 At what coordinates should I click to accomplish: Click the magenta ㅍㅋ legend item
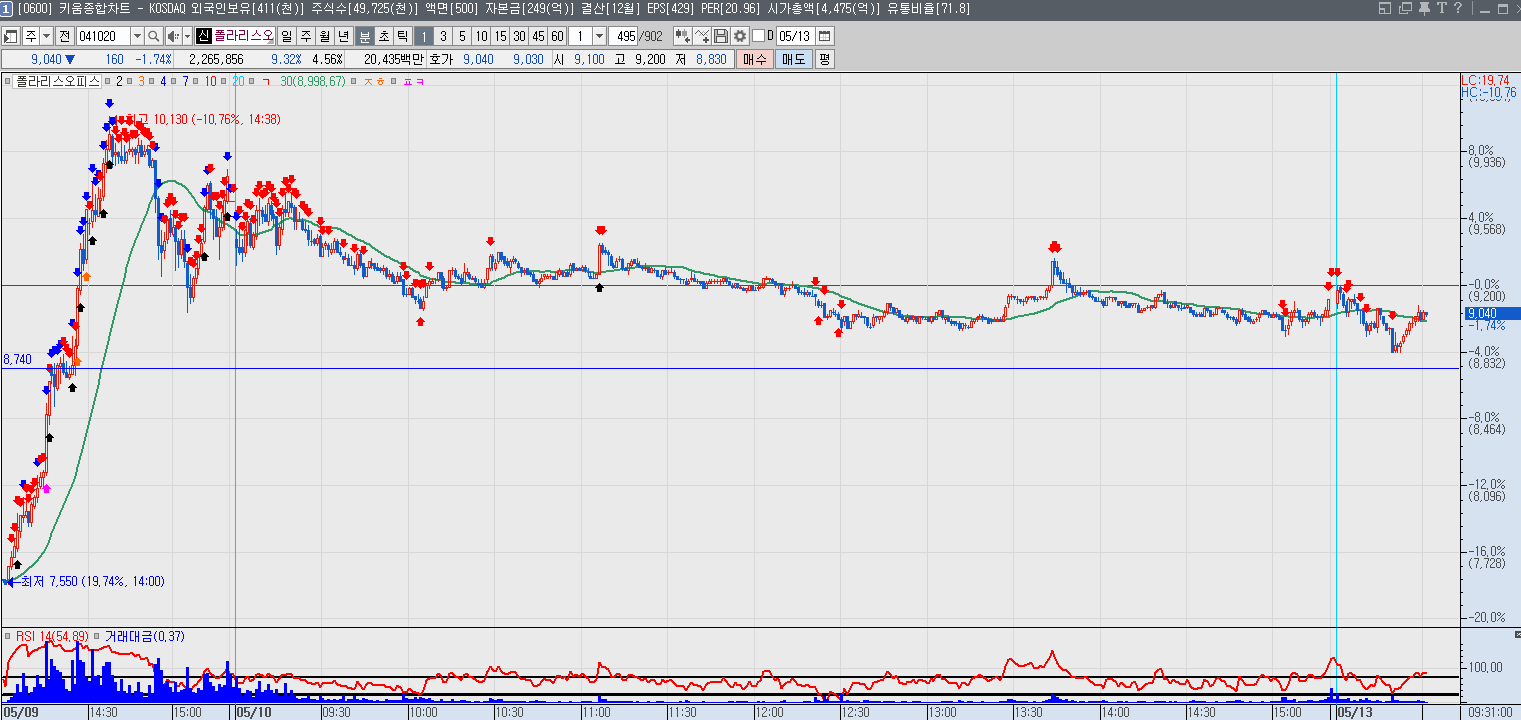[413, 81]
